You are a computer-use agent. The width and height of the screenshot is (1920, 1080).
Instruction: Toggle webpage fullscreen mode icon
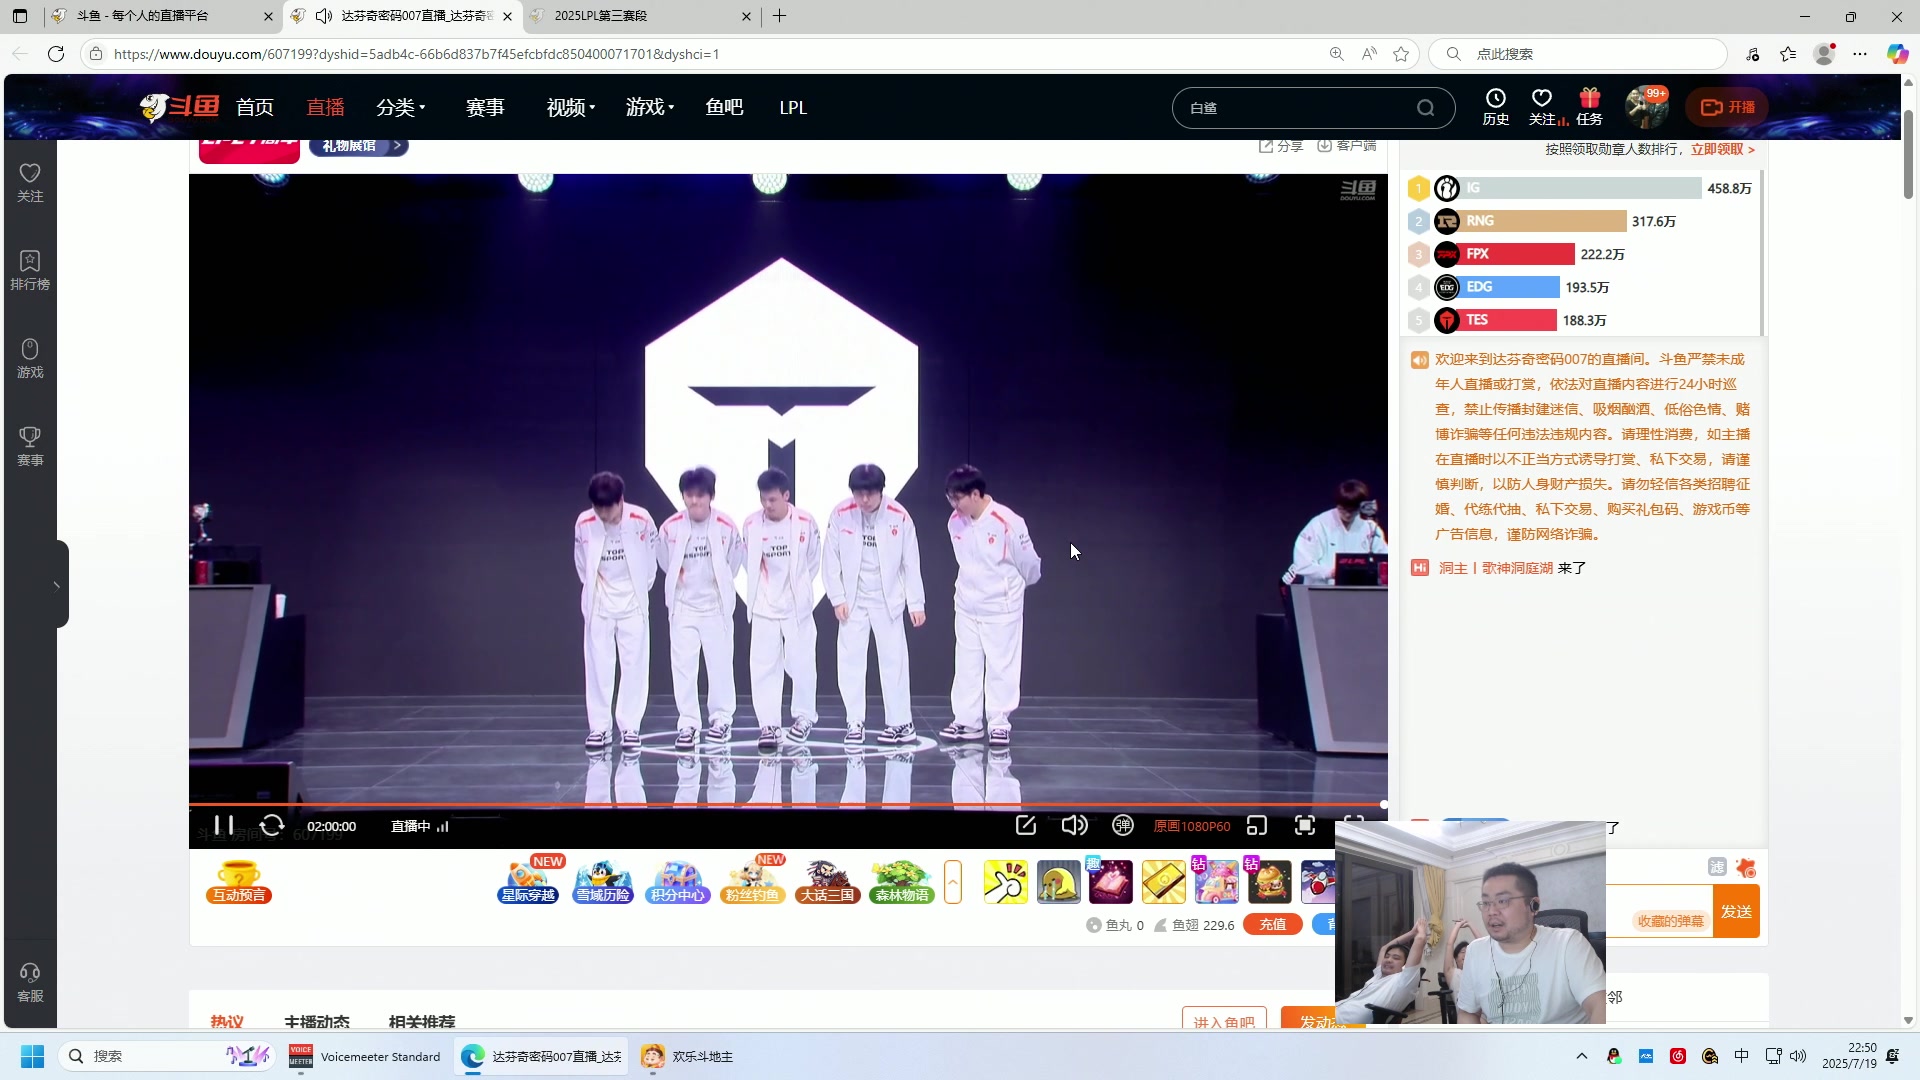click(1305, 826)
